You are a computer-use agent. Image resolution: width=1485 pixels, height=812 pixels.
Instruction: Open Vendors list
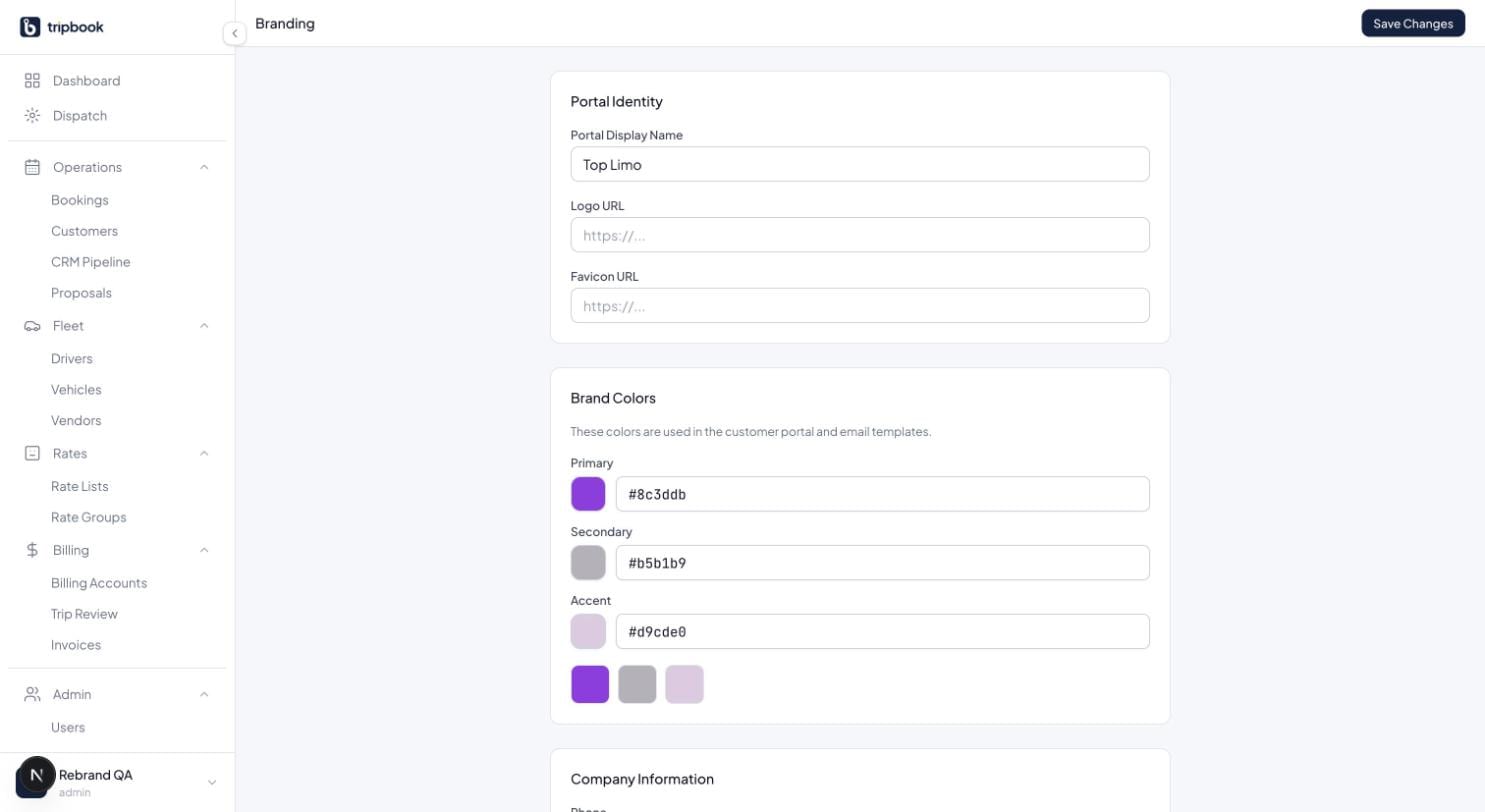tap(76, 420)
